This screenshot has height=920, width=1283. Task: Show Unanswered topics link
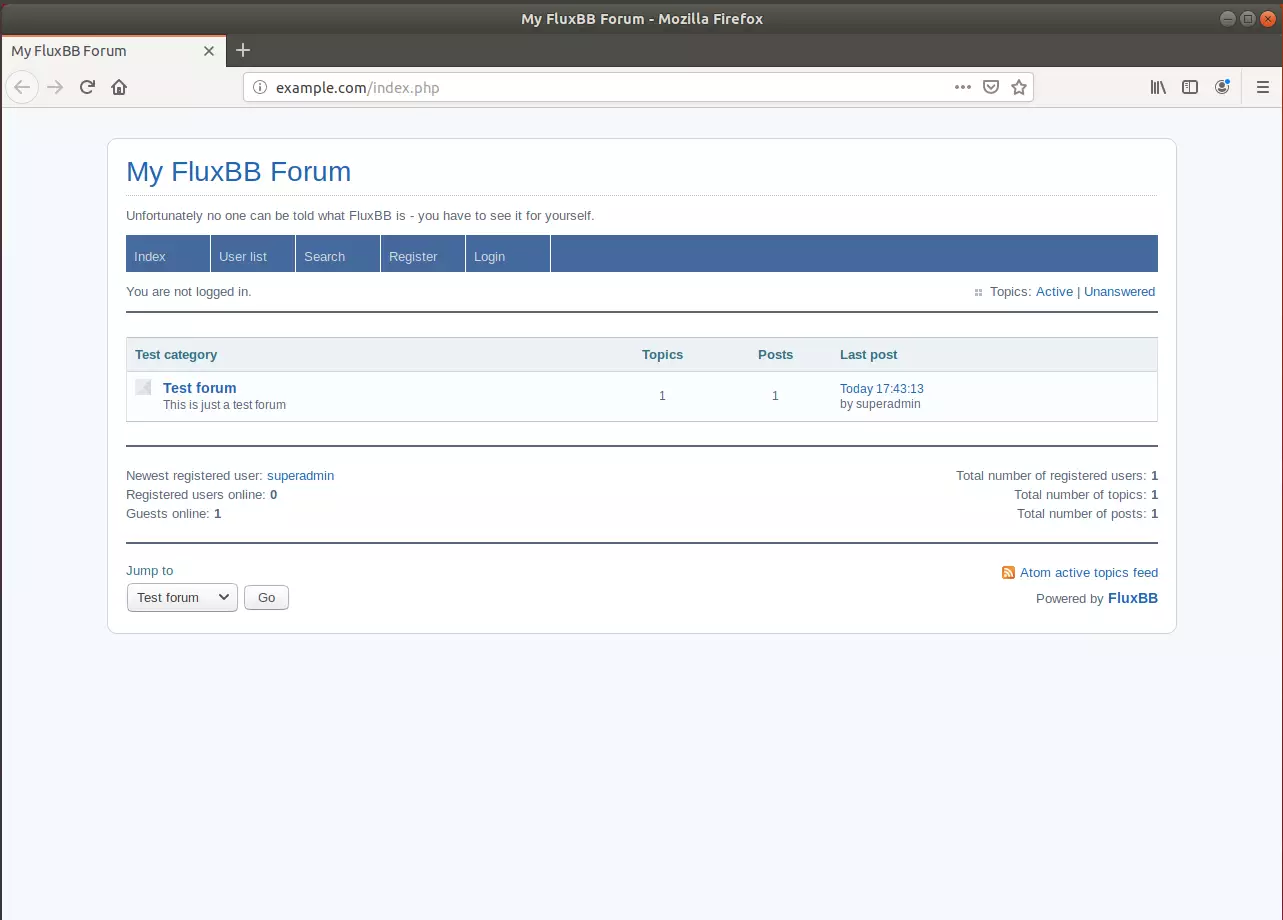click(x=1119, y=292)
